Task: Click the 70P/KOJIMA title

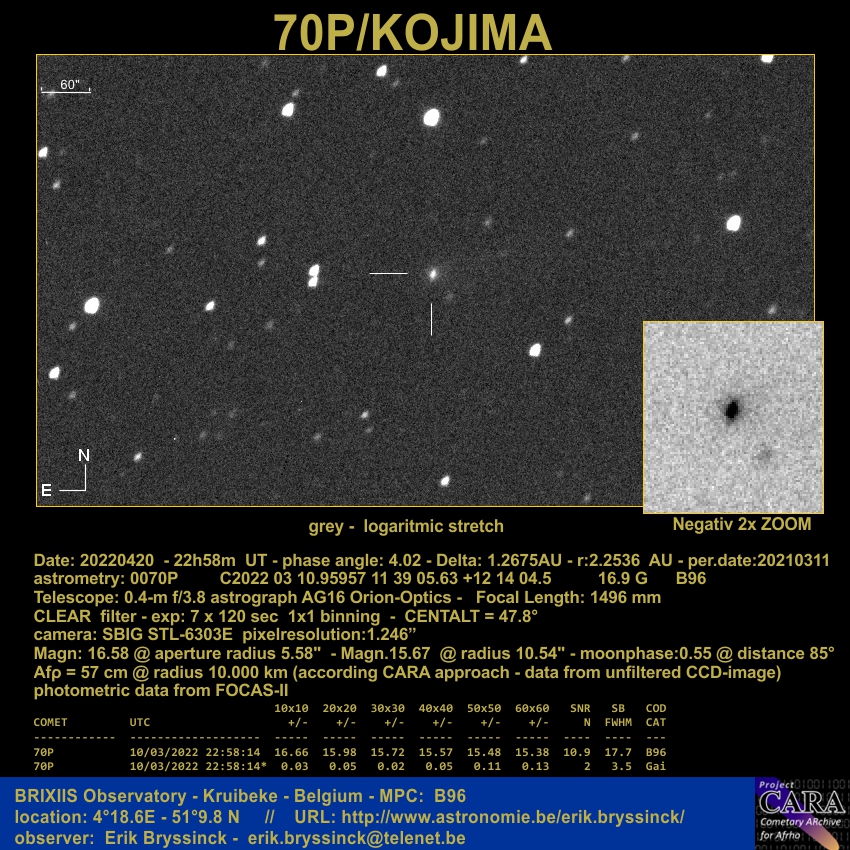Action: coord(413,33)
